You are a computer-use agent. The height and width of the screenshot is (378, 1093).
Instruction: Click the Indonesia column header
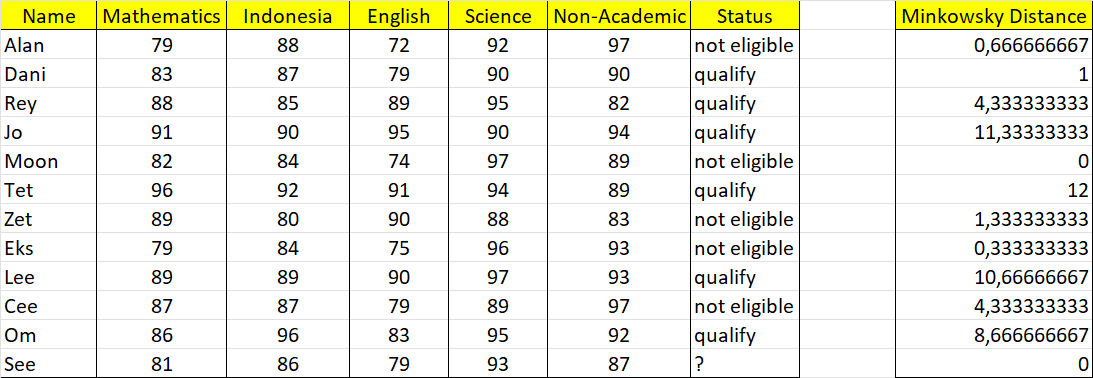(287, 16)
